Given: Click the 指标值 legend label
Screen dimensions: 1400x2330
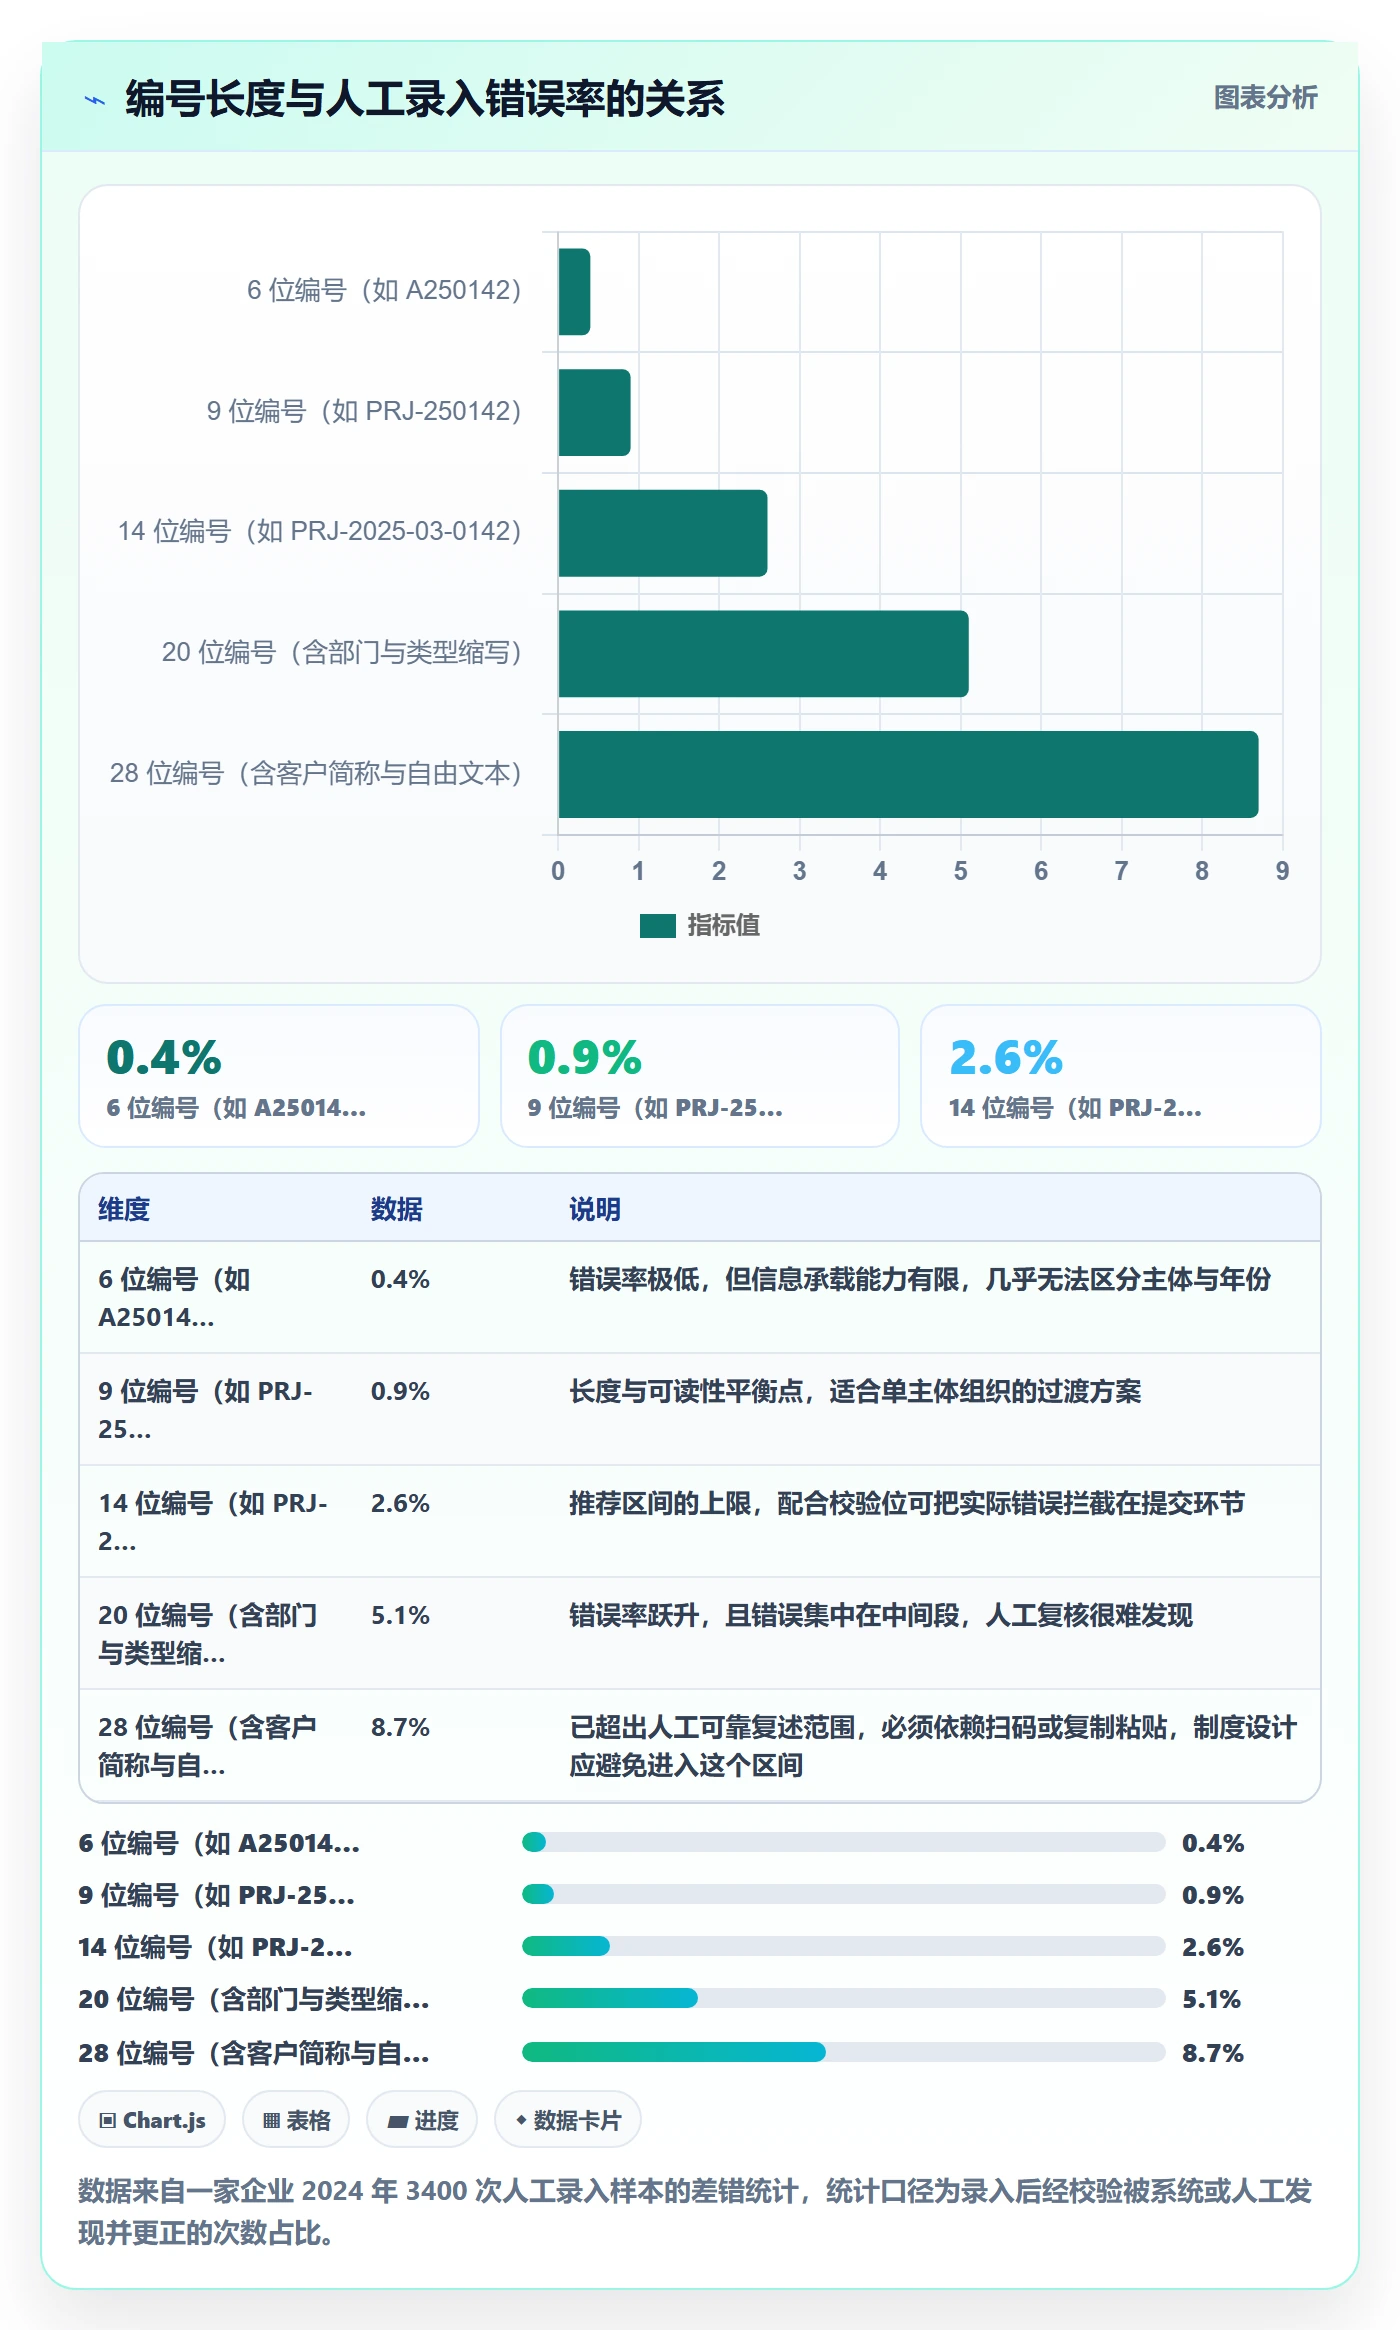Looking at the screenshot, I should pos(723,926).
